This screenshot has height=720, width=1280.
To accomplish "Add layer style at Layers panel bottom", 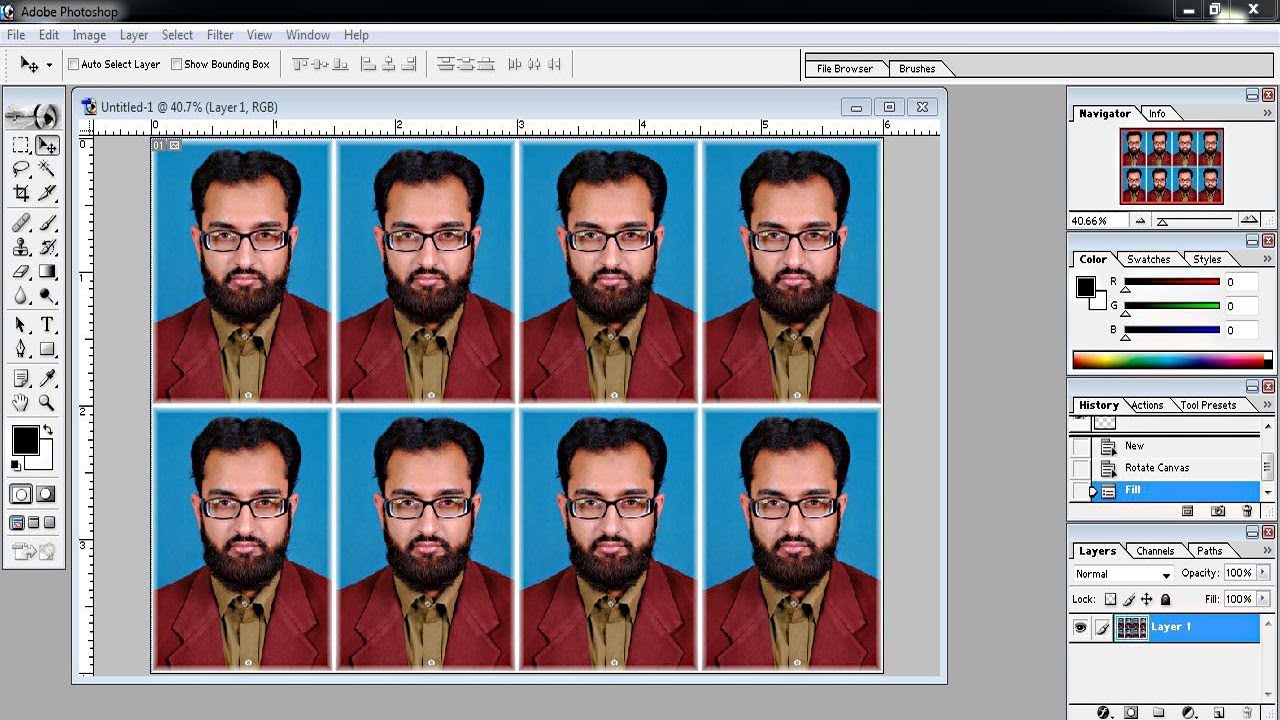I will coord(1104,712).
